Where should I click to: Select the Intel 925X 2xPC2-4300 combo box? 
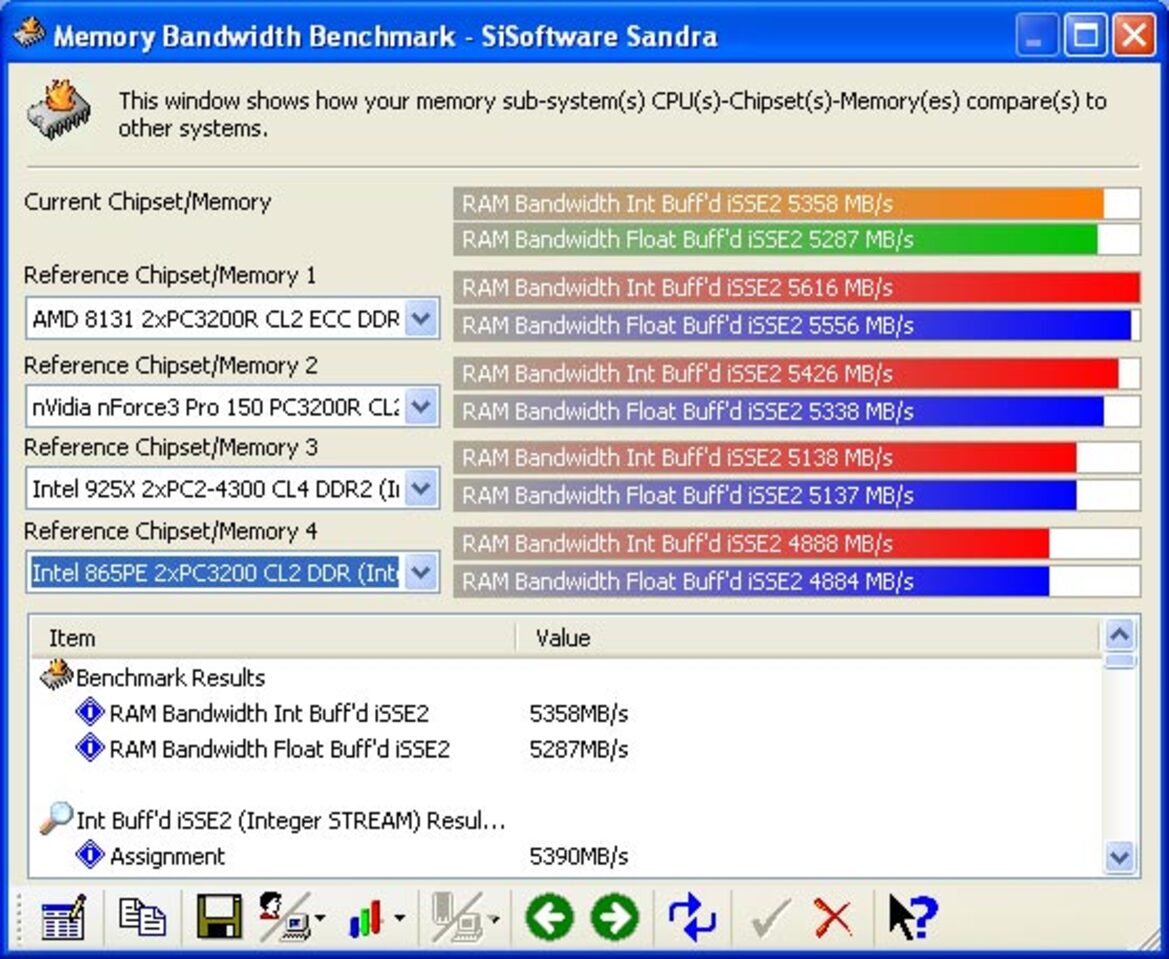[233, 489]
